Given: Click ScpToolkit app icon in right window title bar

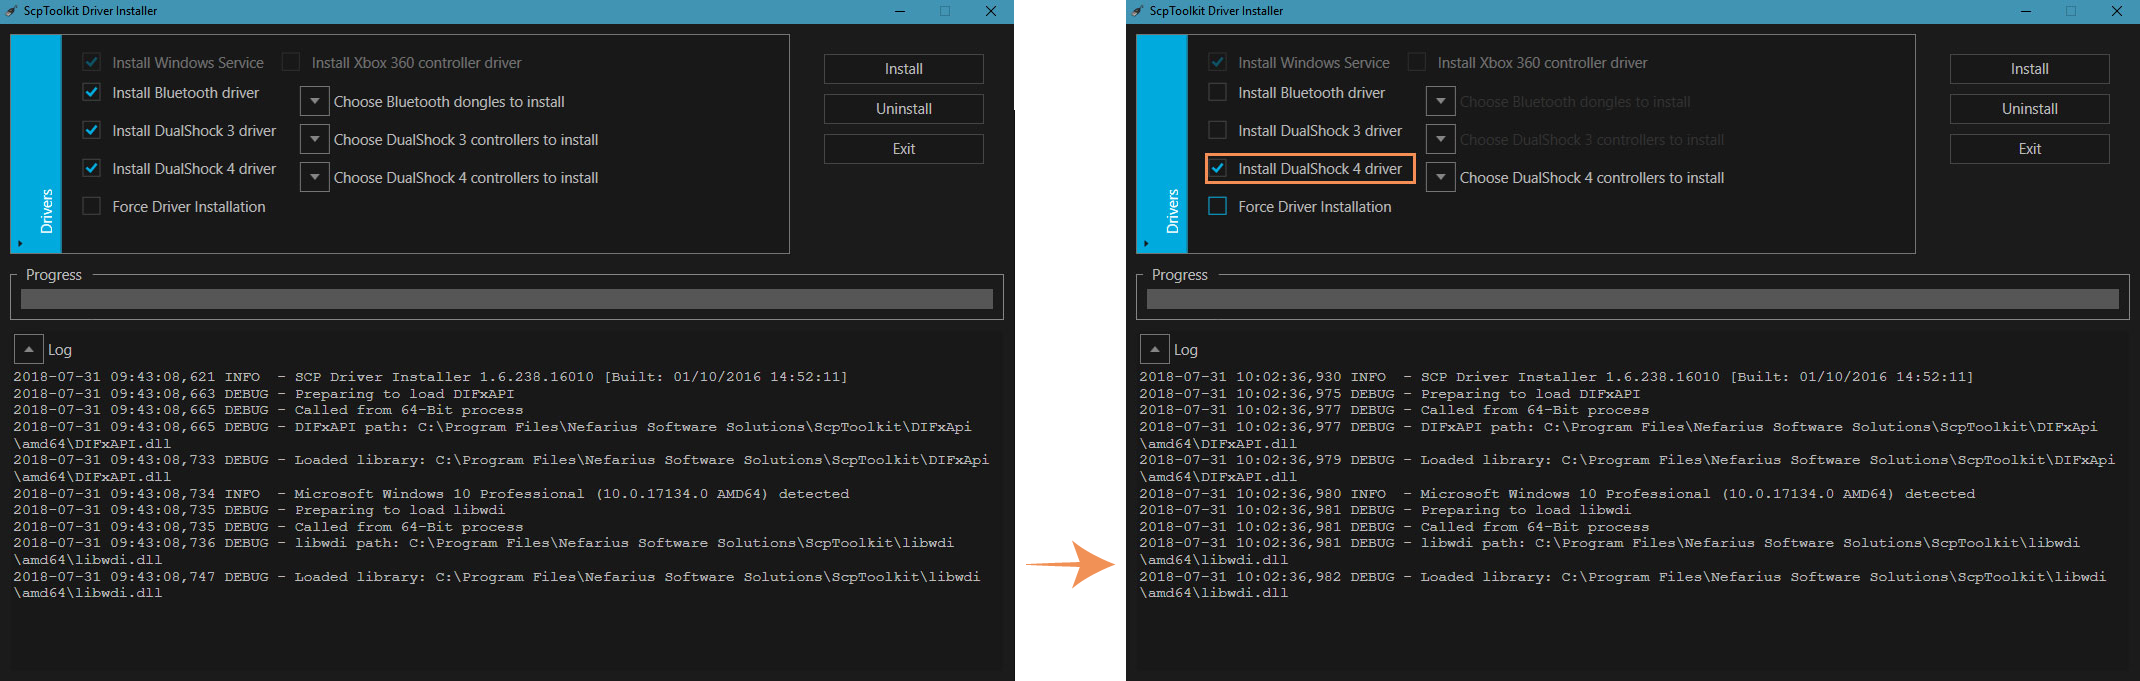Looking at the screenshot, I should [x=1138, y=11].
